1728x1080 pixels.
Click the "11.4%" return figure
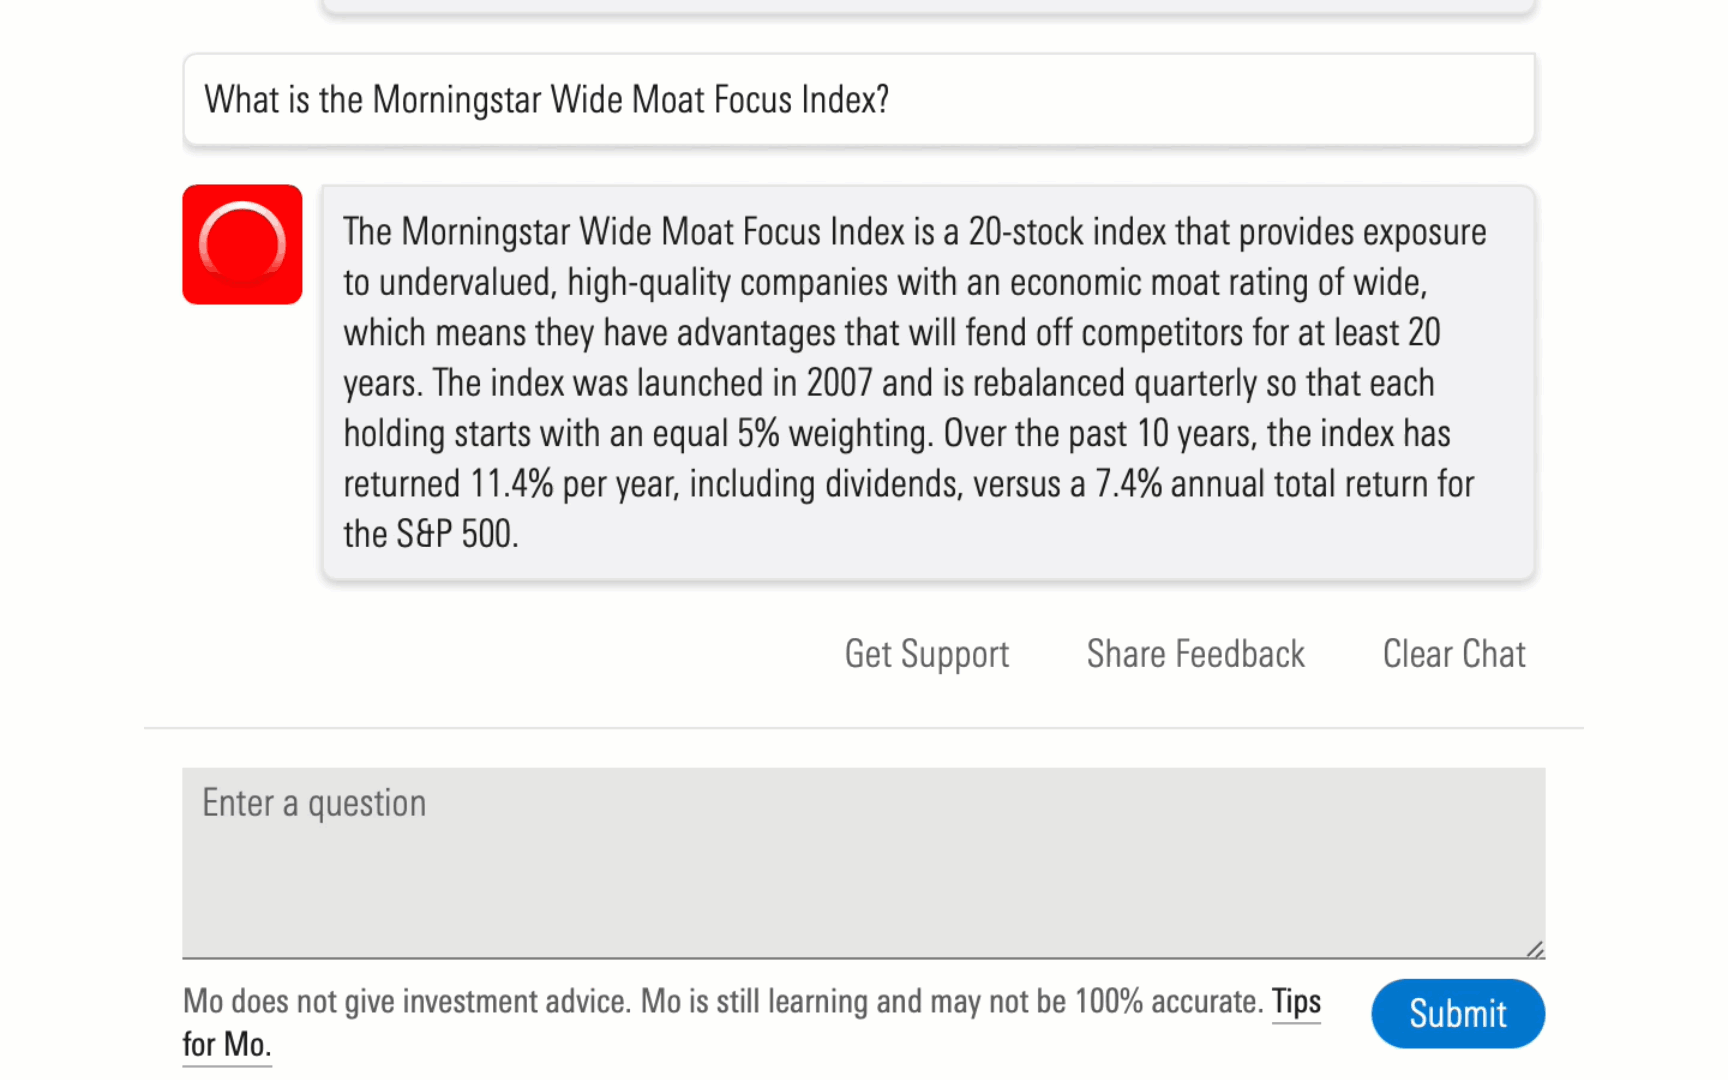point(511,484)
